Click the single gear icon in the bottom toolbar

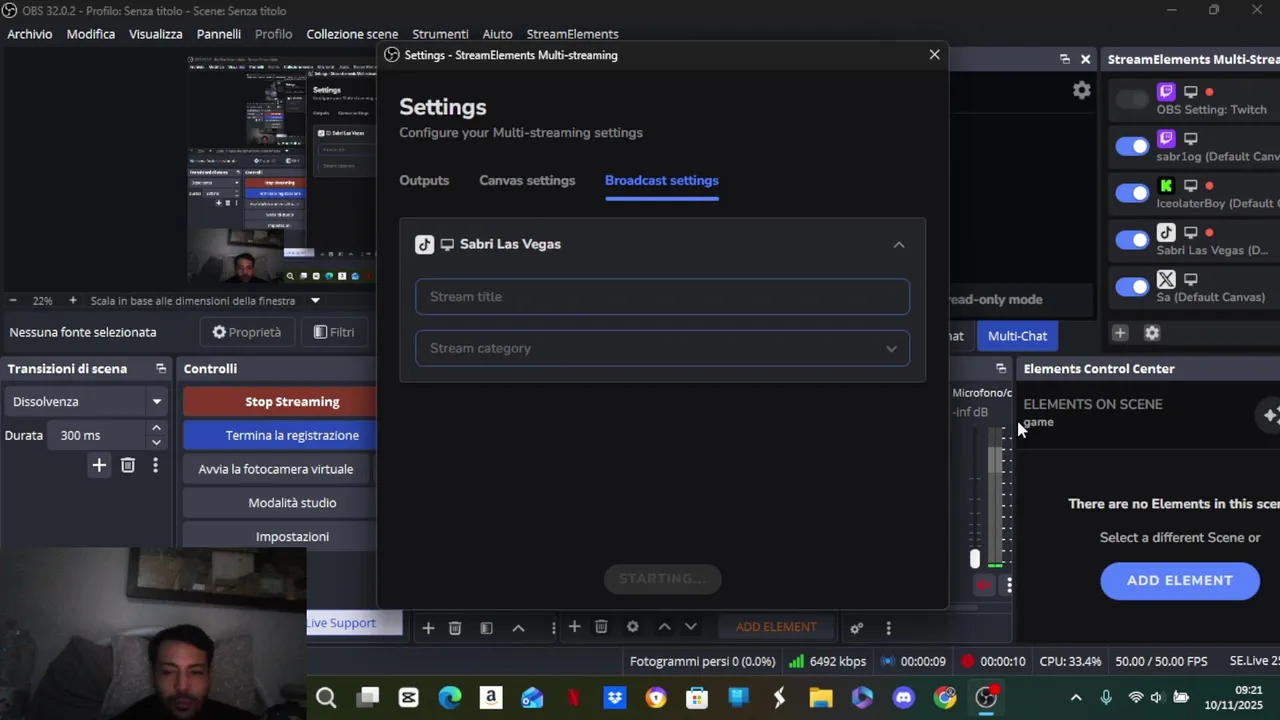(x=632, y=627)
